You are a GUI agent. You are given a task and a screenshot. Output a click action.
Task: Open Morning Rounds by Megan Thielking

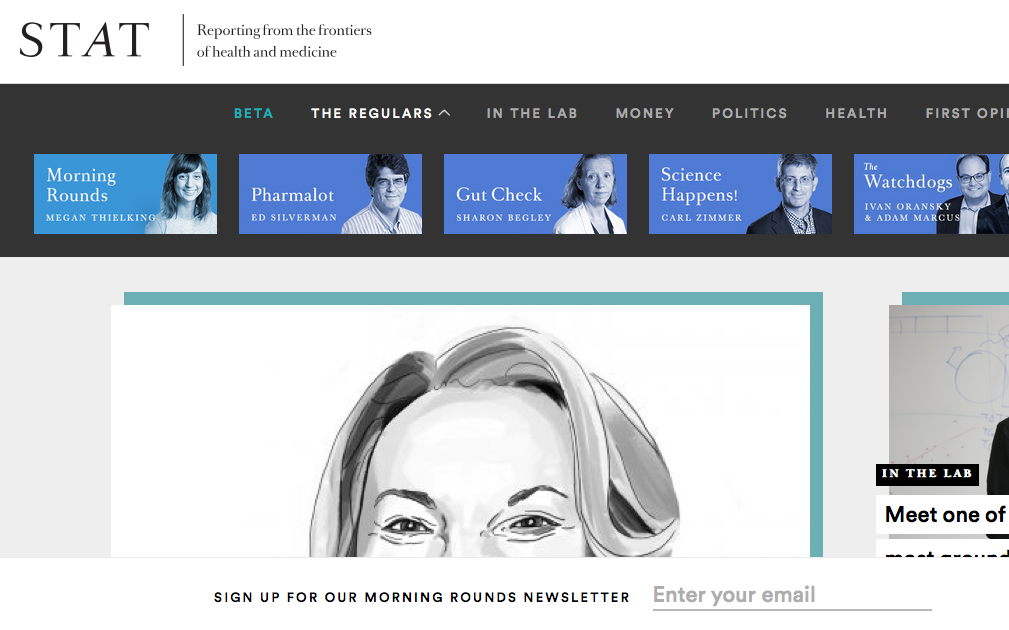pyautogui.click(x=125, y=194)
